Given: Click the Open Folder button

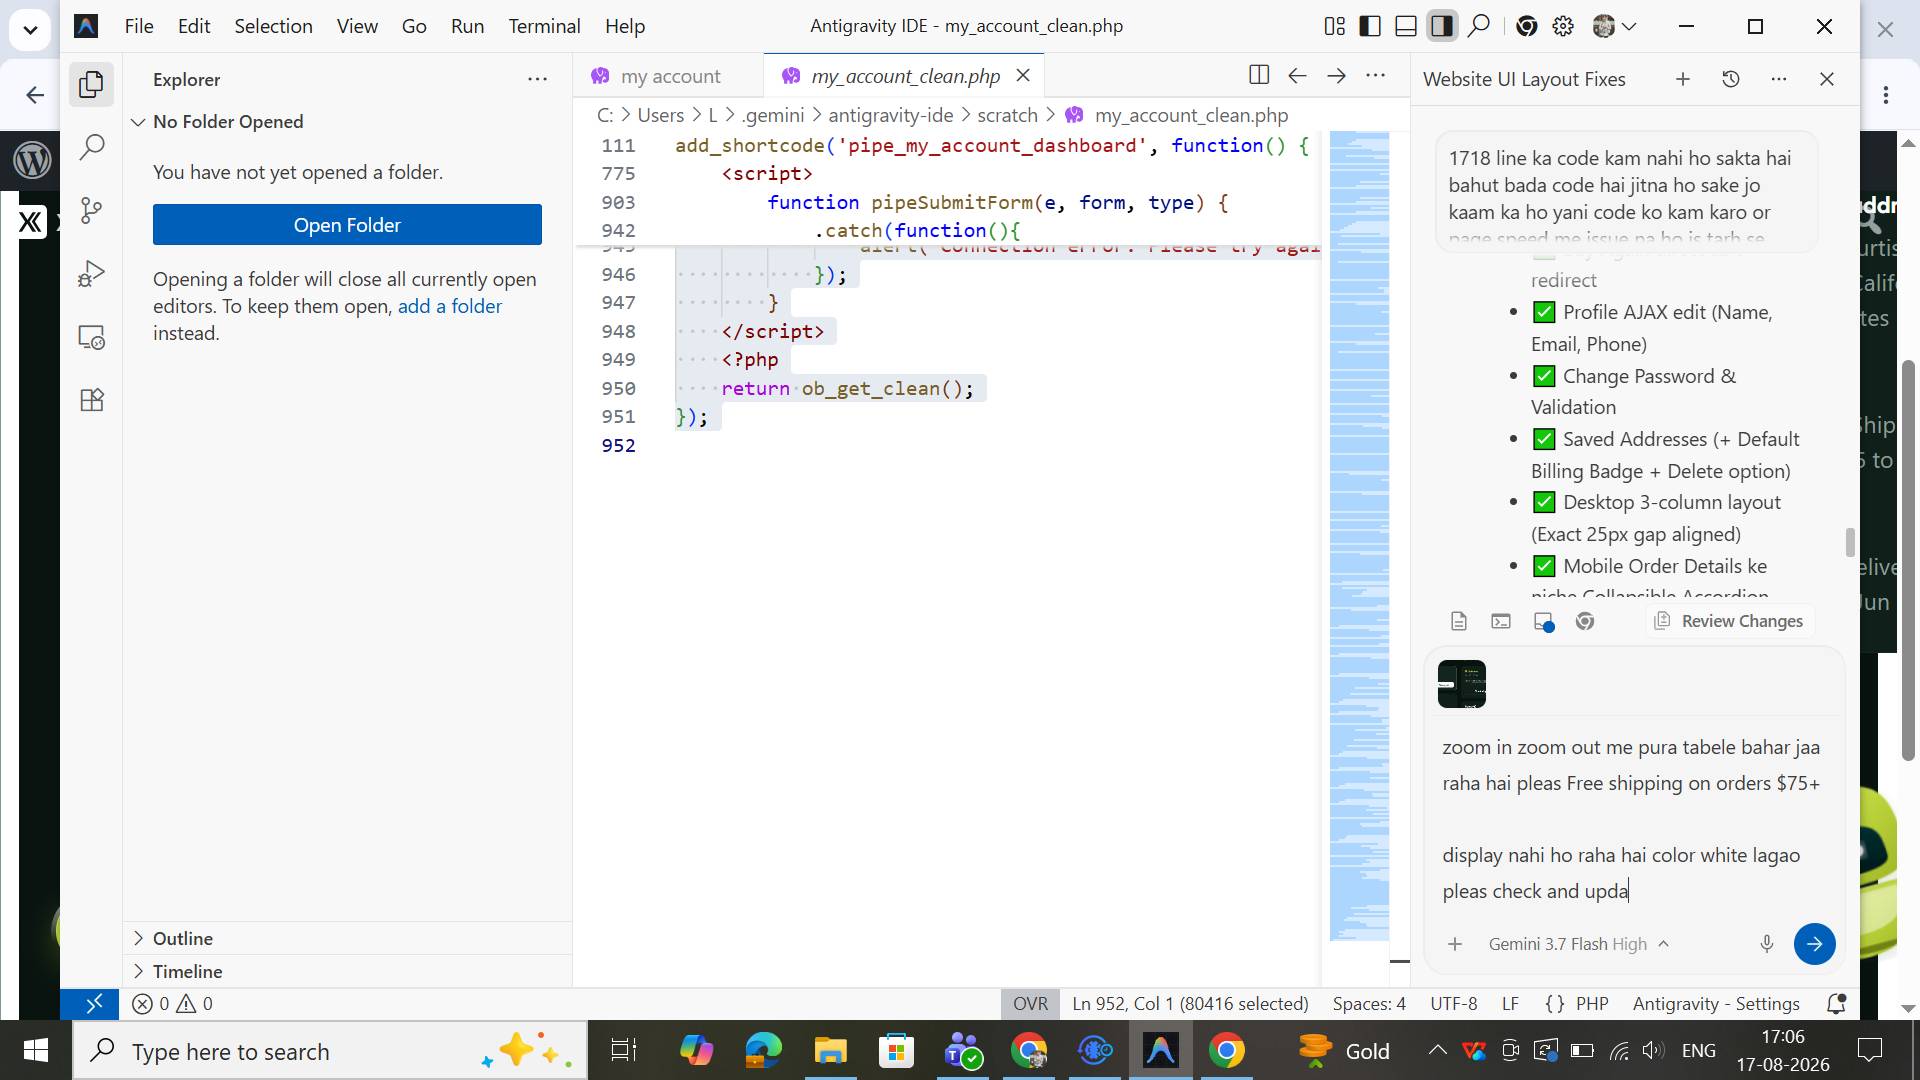Looking at the screenshot, I should coord(347,225).
